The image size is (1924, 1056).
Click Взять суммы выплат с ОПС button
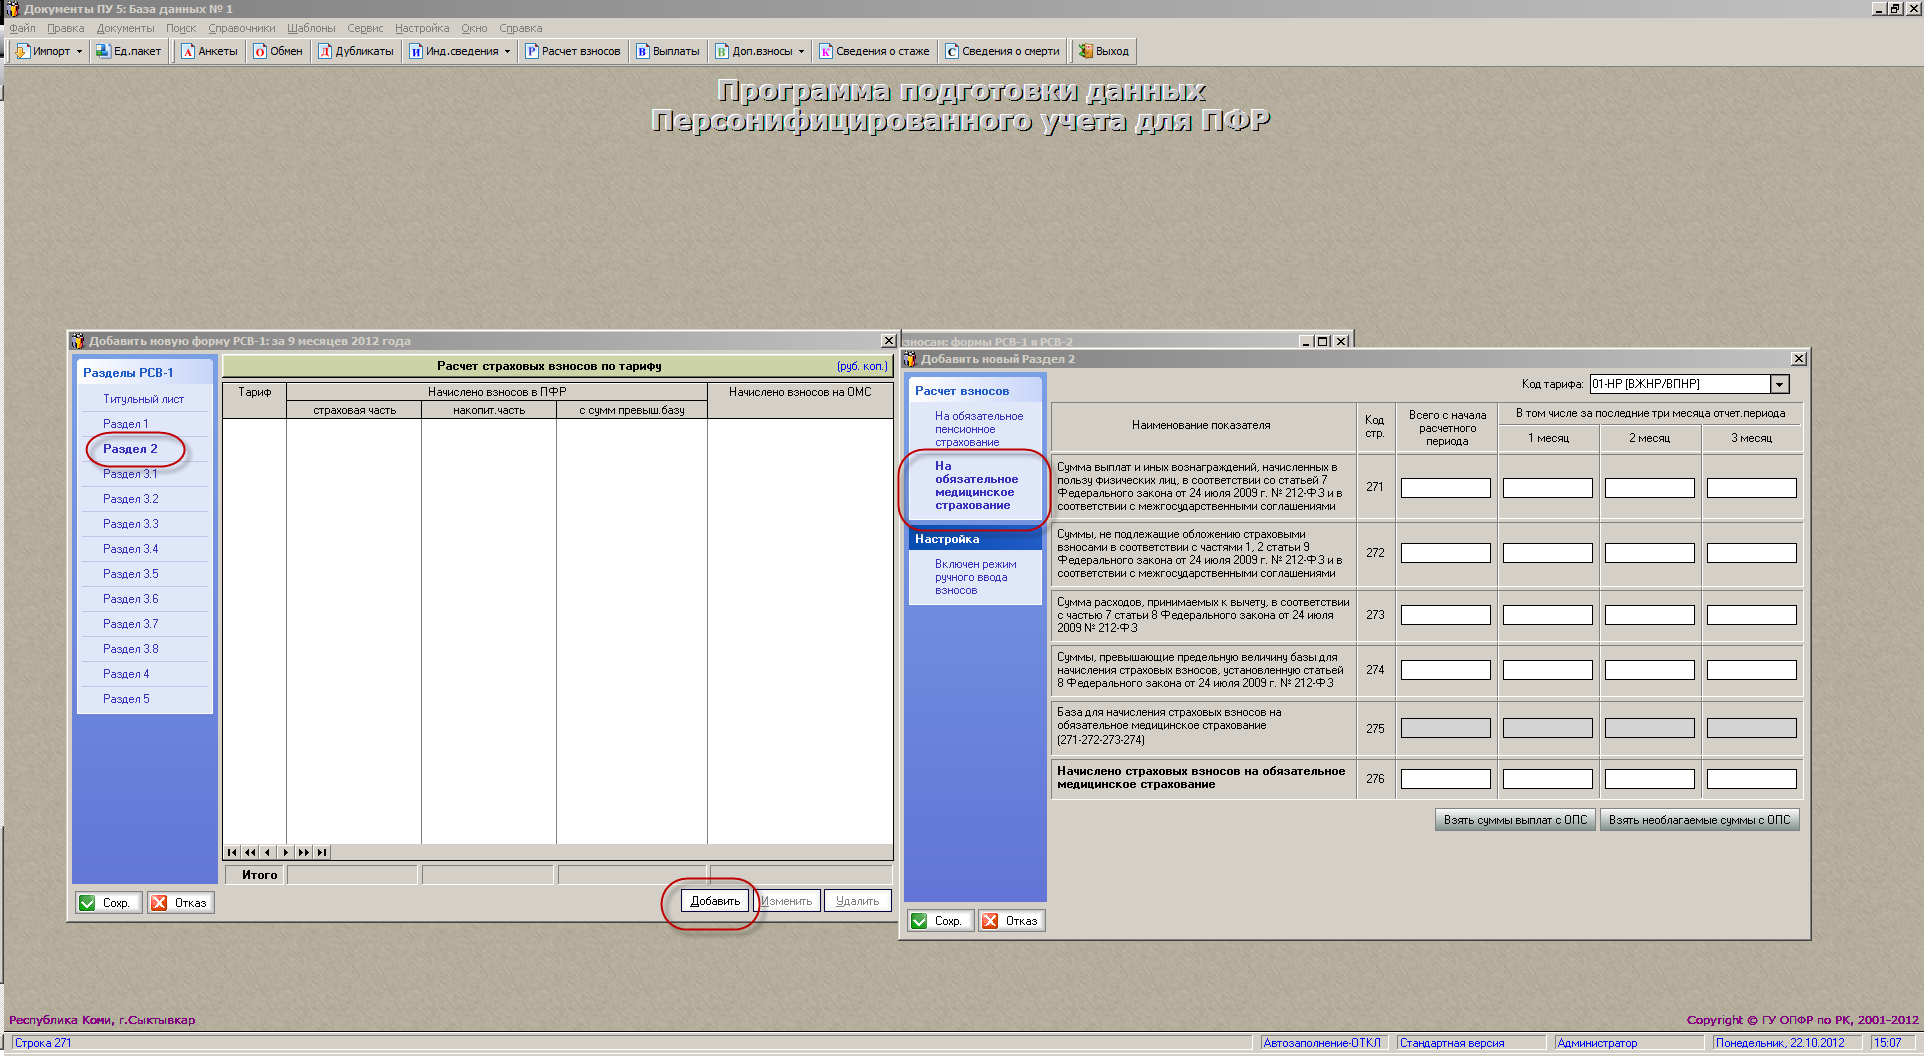pyautogui.click(x=1515, y=820)
